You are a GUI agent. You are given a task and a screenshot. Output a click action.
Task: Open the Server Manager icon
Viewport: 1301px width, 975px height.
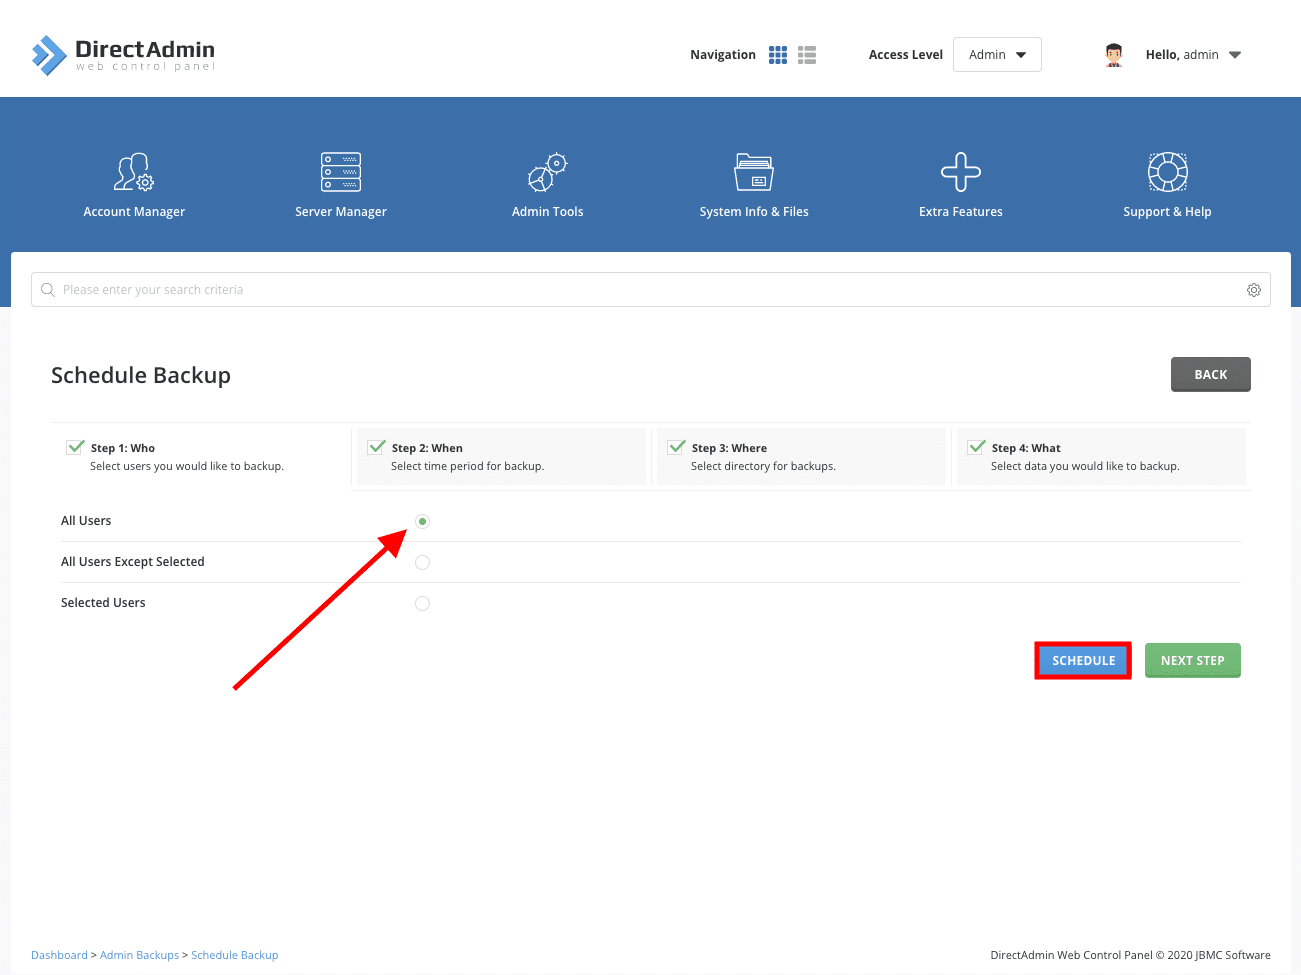[x=340, y=172]
